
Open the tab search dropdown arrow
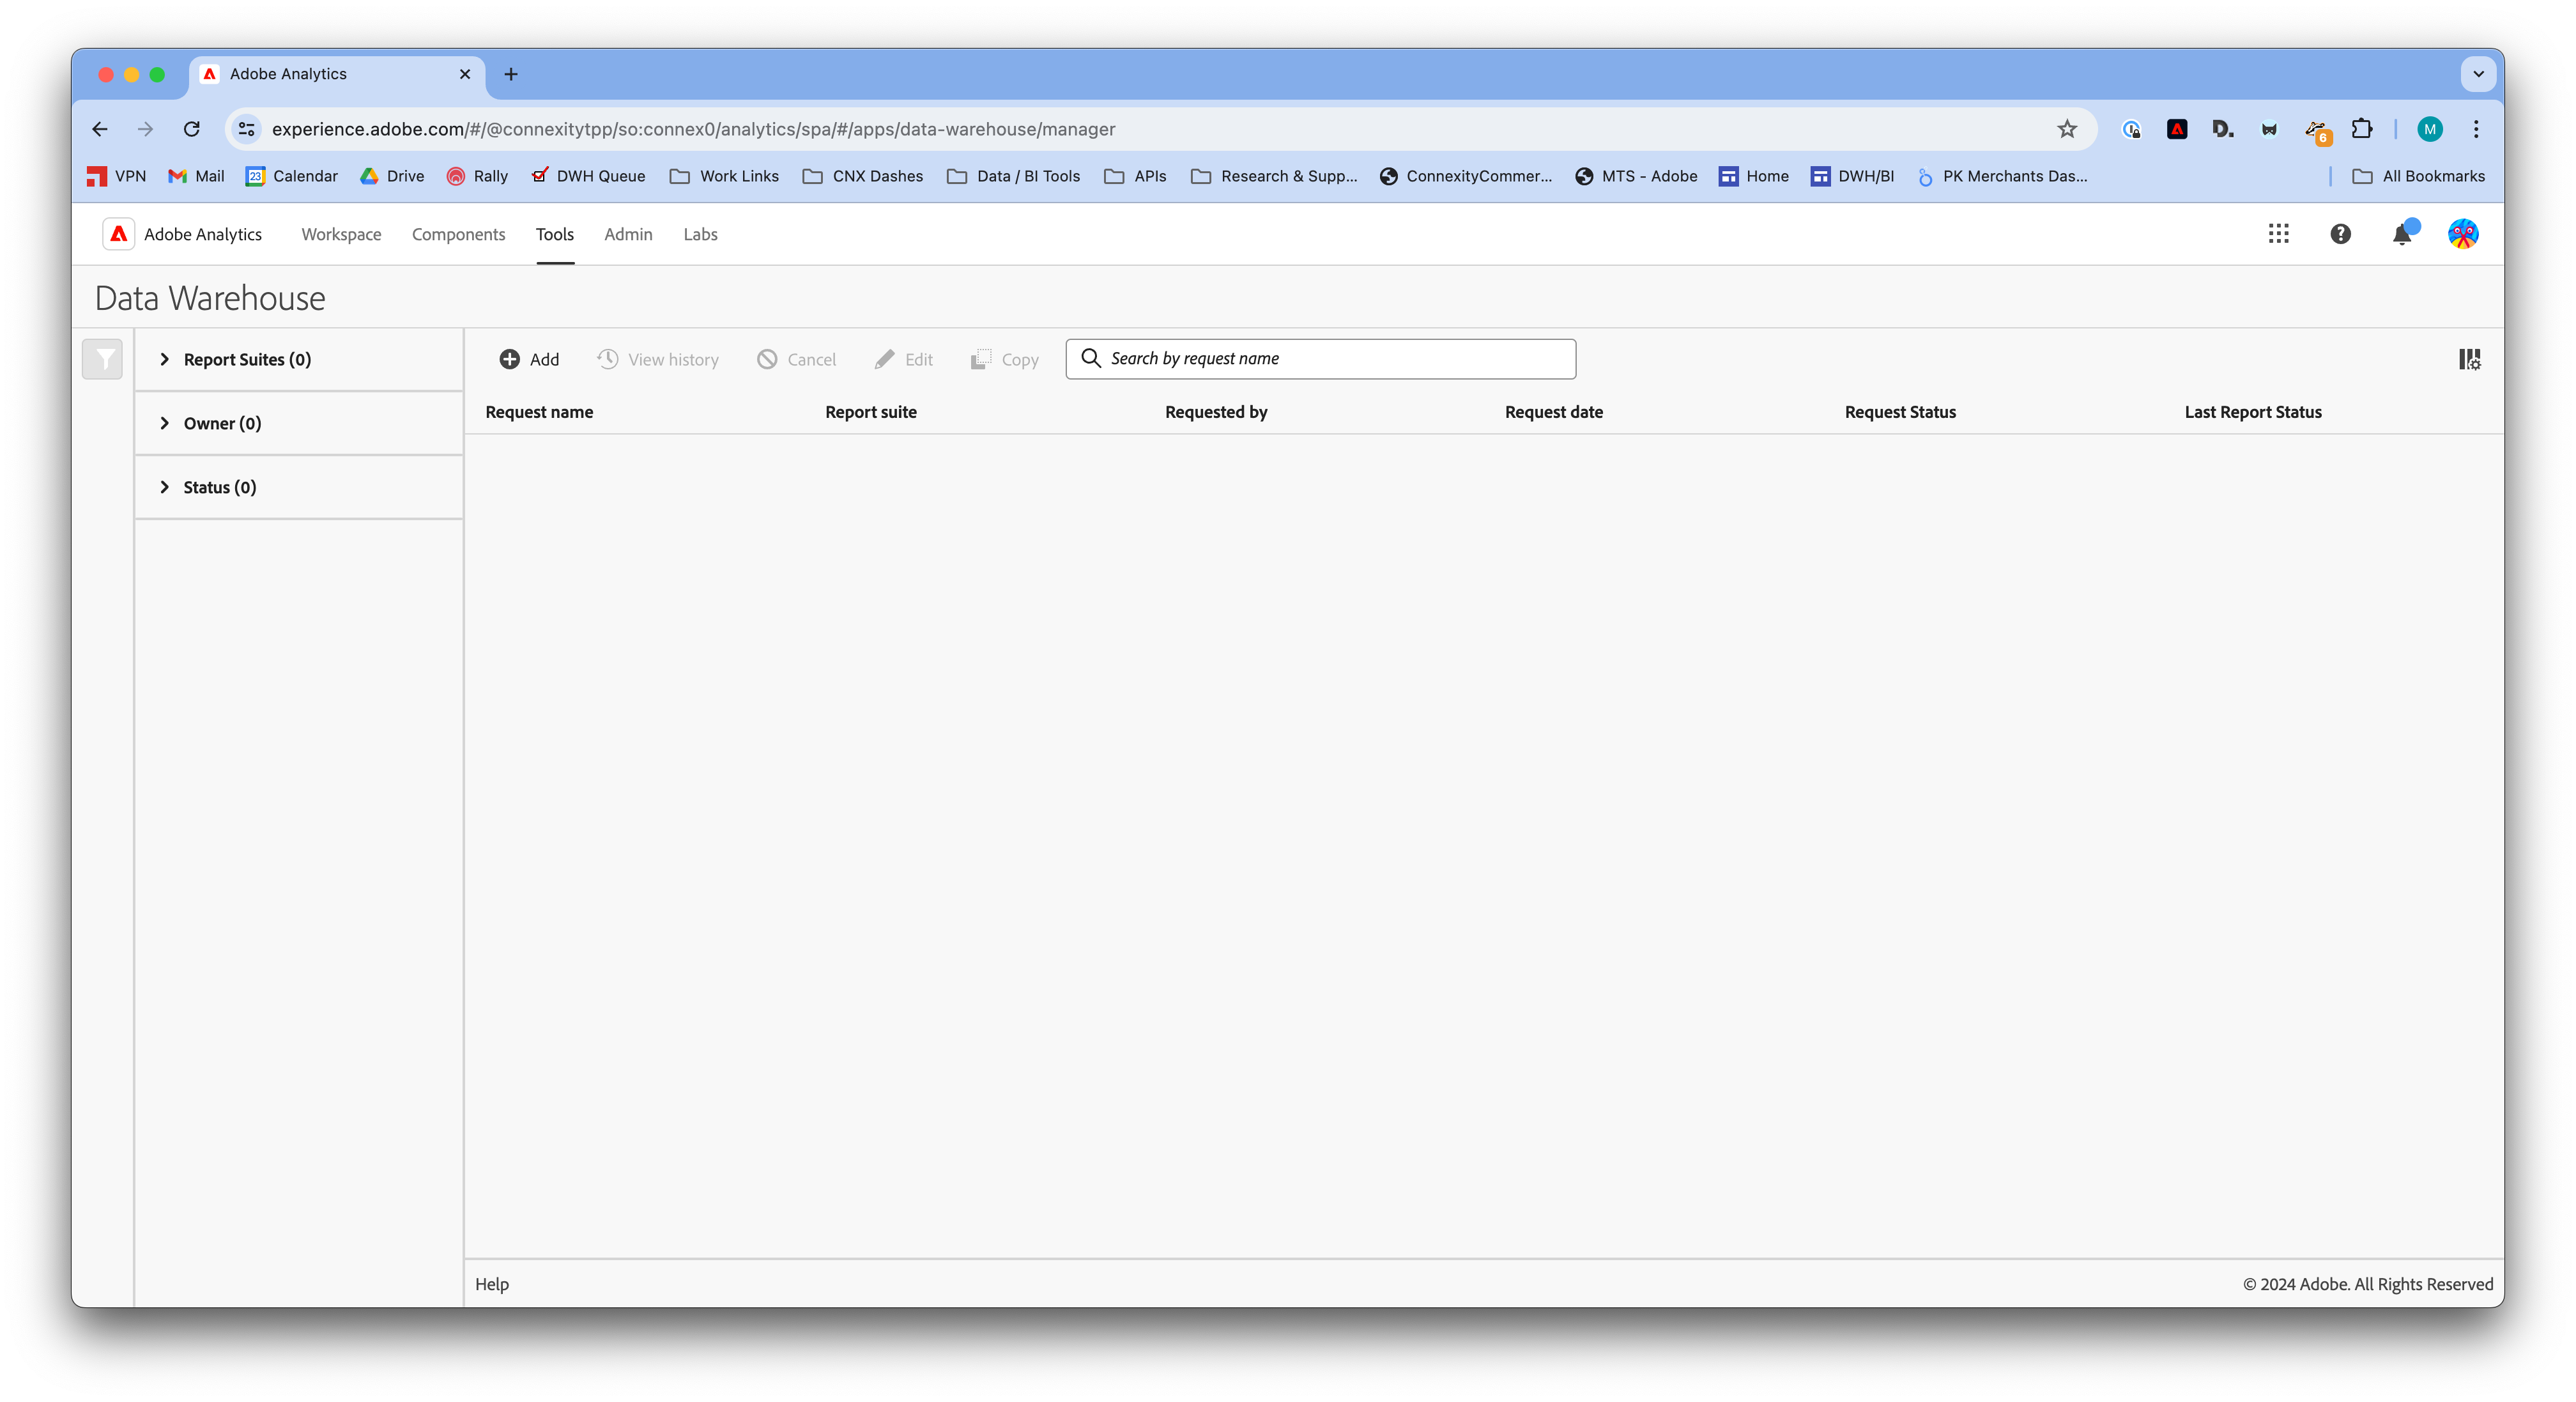click(x=2479, y=74)
